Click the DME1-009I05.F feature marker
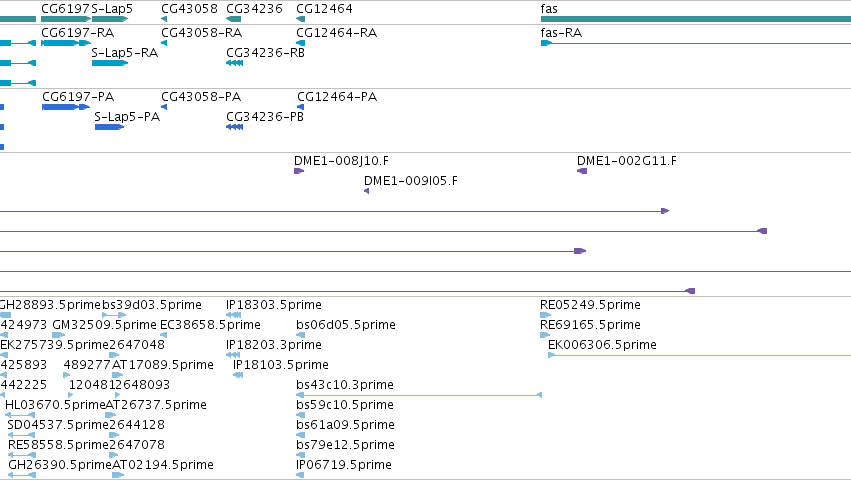The height and width of the screenshot is (480, 851). point(366,191)
